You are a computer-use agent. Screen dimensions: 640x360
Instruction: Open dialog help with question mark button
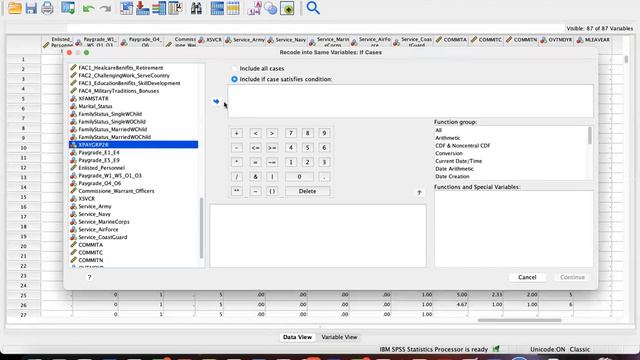[x=89, y=277]
